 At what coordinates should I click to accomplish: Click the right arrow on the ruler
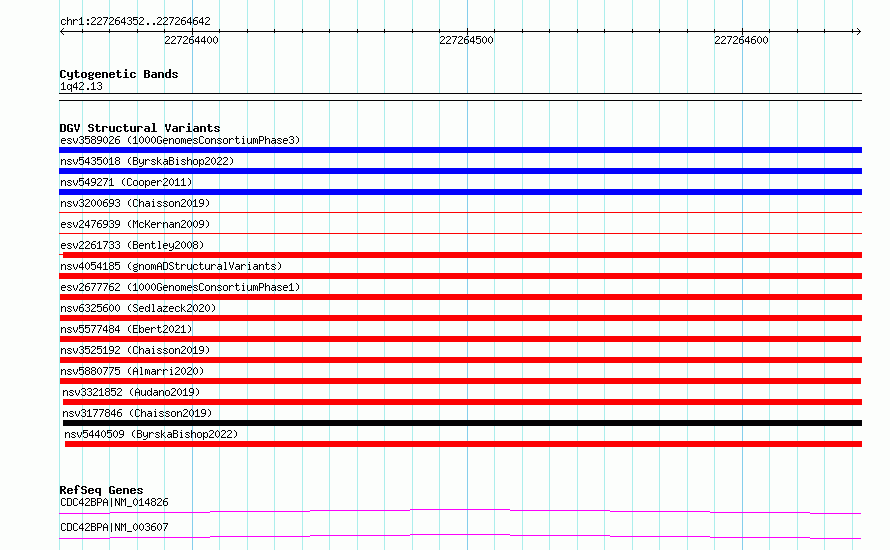click(858, 32)
